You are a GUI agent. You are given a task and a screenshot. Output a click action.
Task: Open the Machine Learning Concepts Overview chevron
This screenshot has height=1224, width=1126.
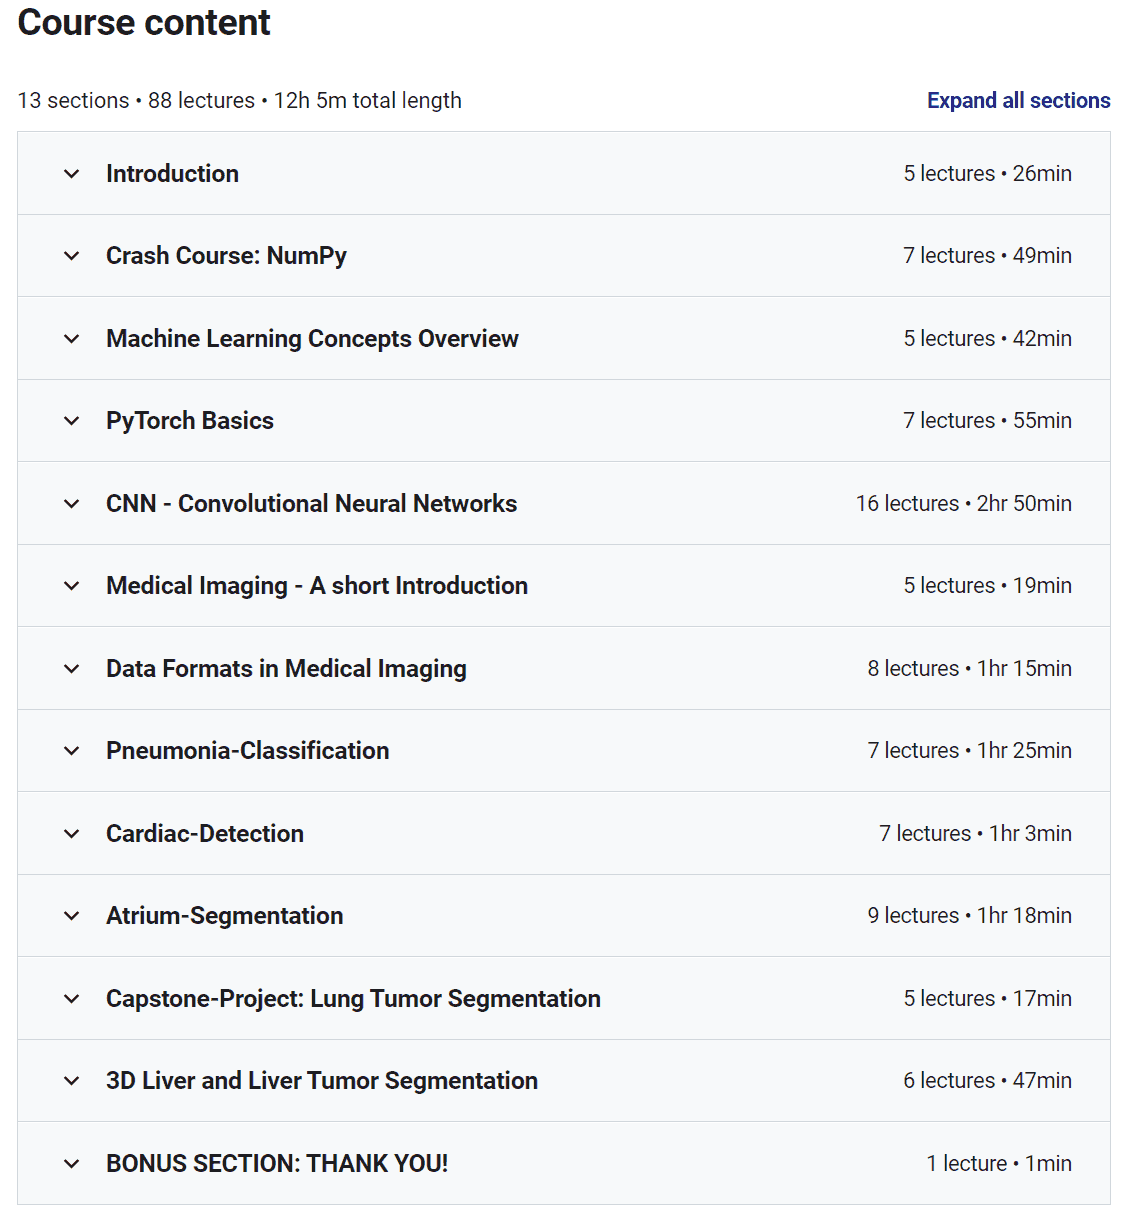click(x=72, y=339)
